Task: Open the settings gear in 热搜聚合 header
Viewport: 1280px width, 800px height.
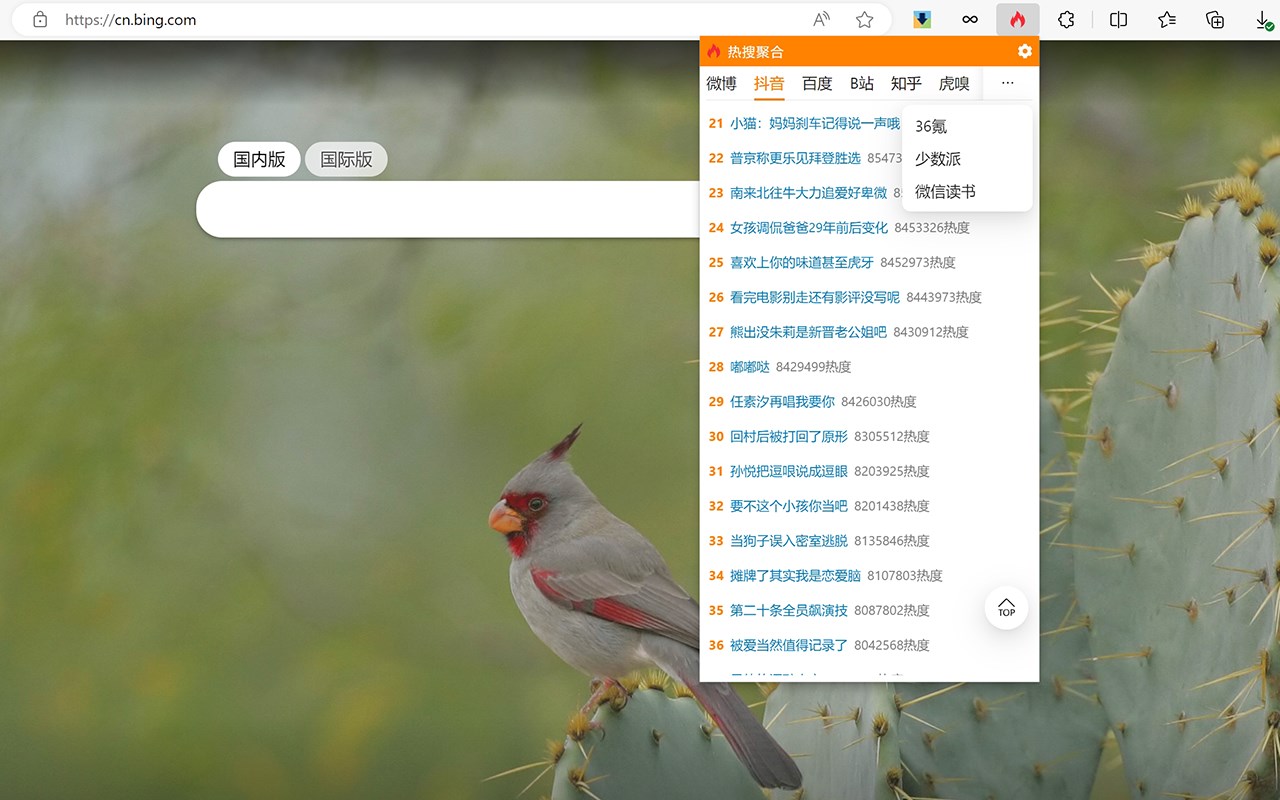Action: [1024, 51]
